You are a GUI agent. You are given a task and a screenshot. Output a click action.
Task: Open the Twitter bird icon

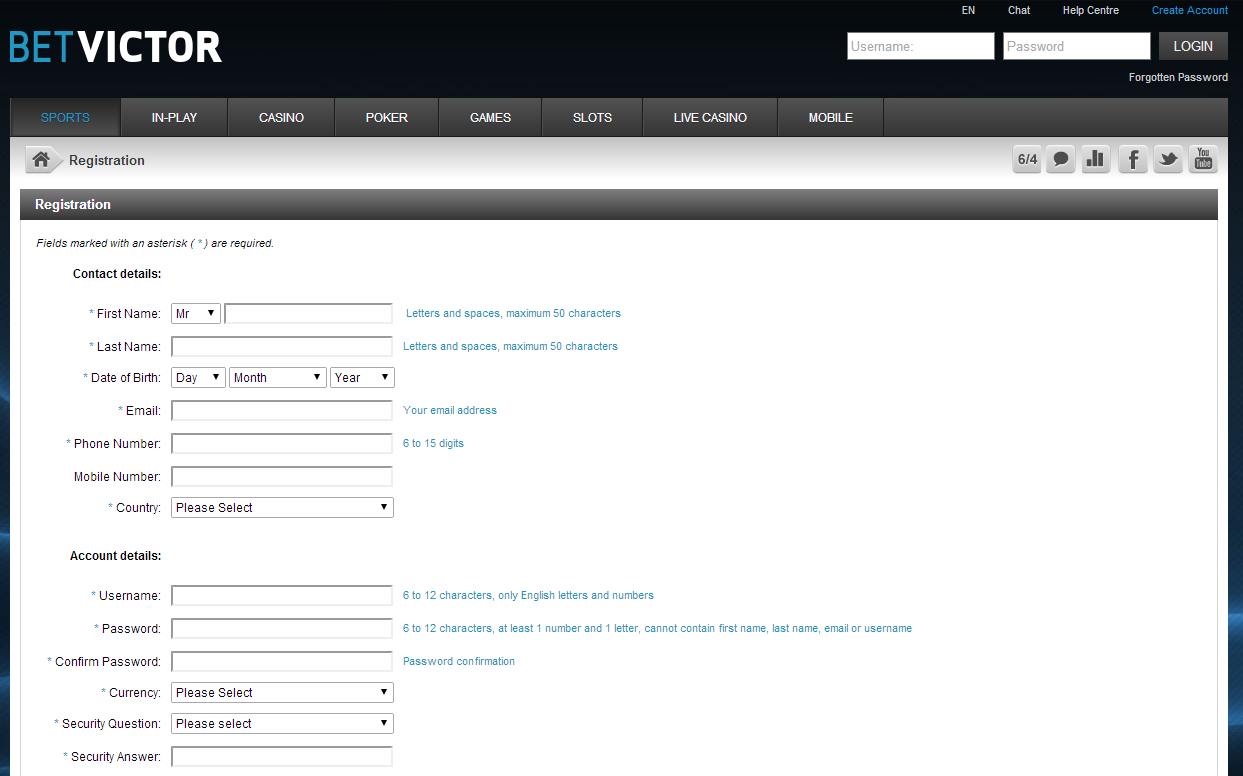[1167, 159]
